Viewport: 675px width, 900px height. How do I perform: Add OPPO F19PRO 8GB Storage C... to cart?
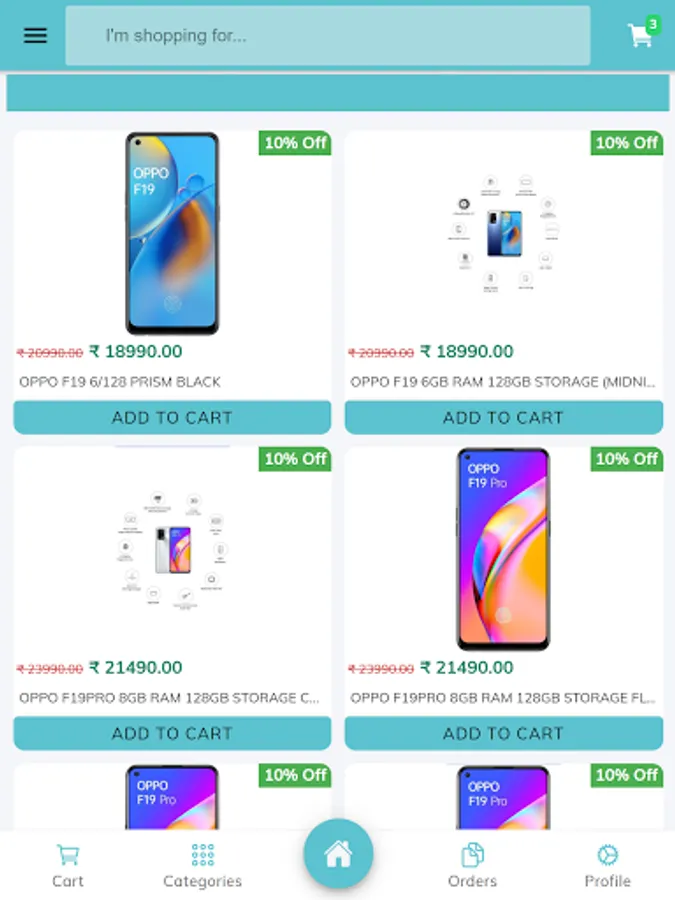172,733
